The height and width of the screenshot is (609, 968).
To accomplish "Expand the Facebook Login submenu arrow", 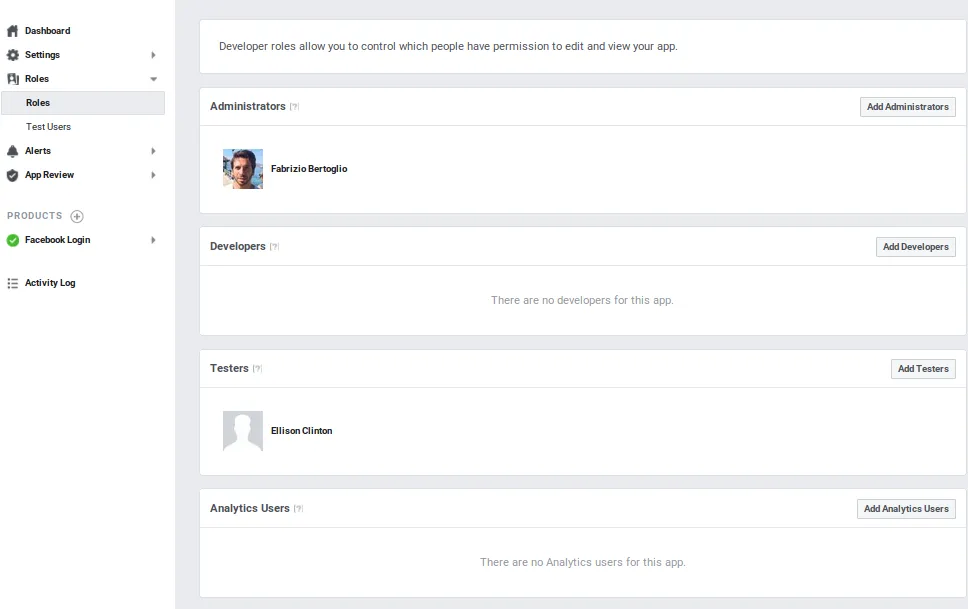I will [x=153, y=240].
